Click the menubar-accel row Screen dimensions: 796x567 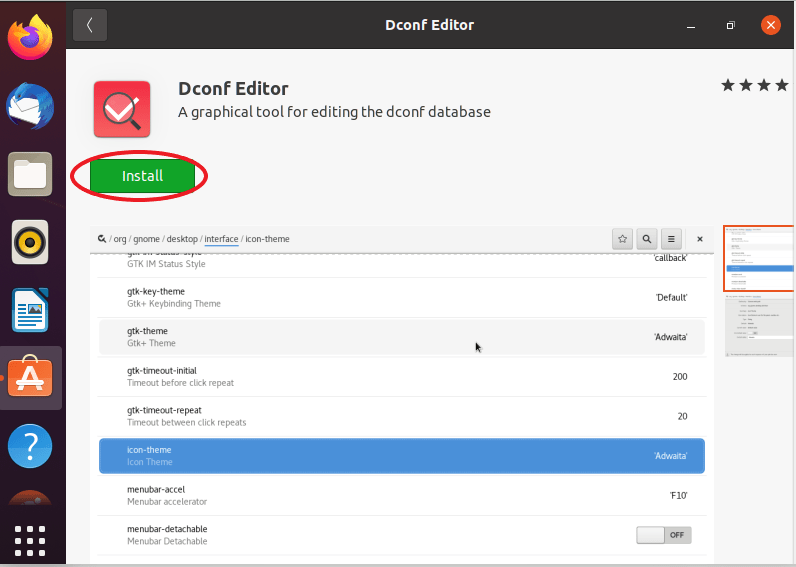402,495
